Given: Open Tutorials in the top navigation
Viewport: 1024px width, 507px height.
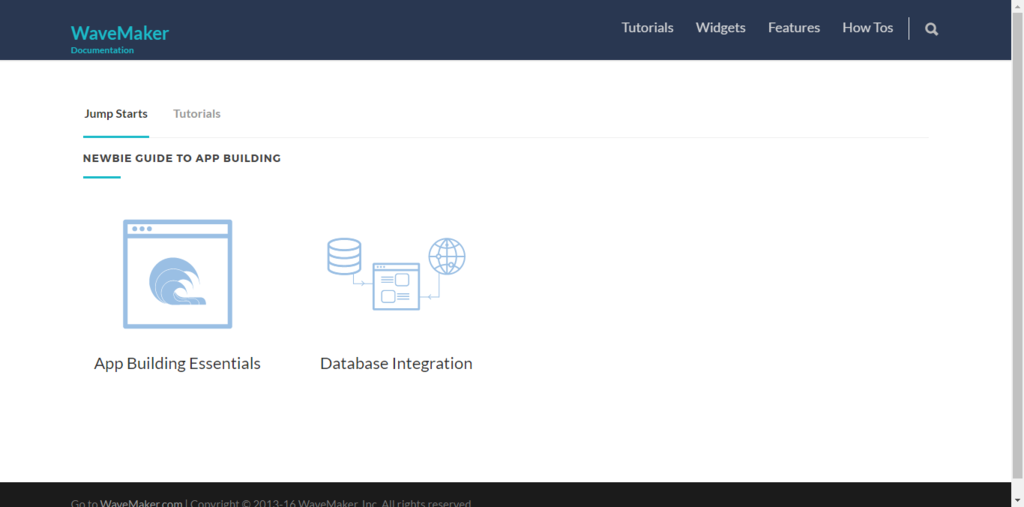Looking at the screenshot, I should pyautogui.click(x=647, y=27).
